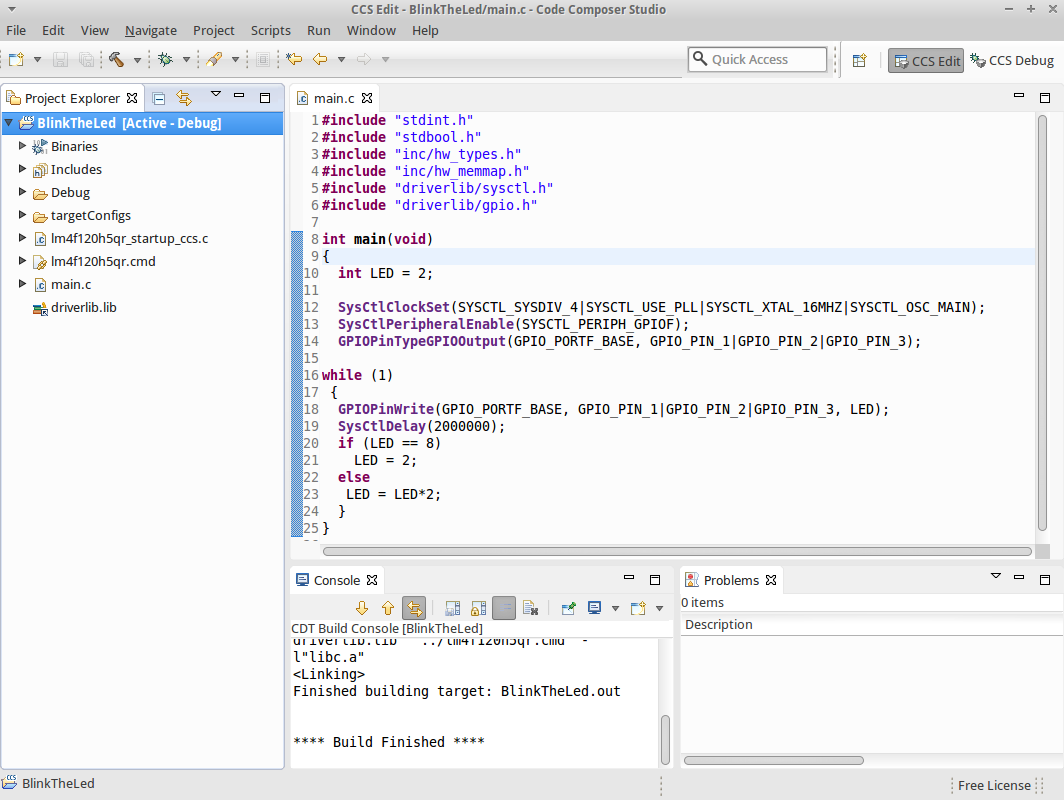Click the Description column header

point(871,624)
